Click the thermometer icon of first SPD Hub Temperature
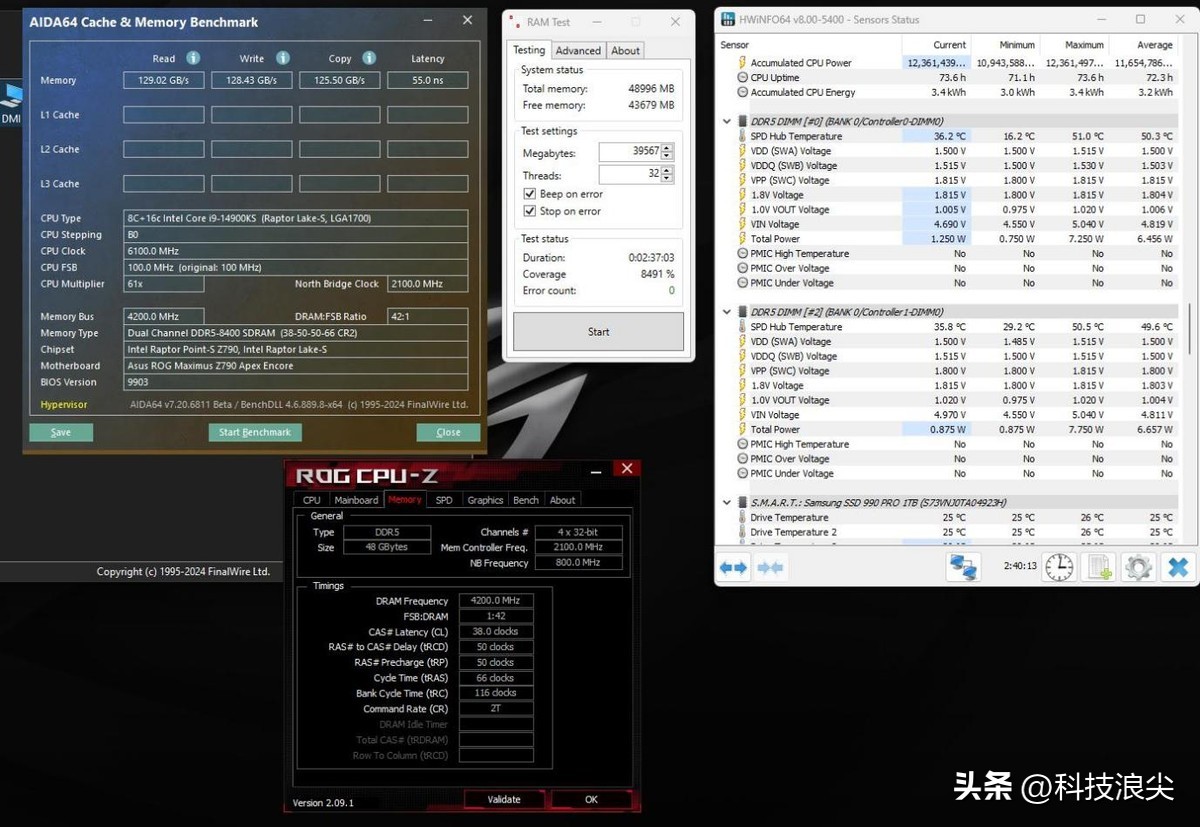The width and height of the screenshot is (1200, 827). tap(742, 136)
